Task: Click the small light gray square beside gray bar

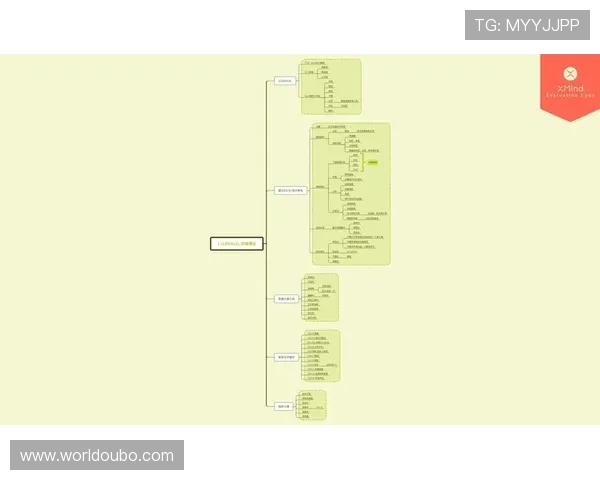Action: [x=540, y=51]
